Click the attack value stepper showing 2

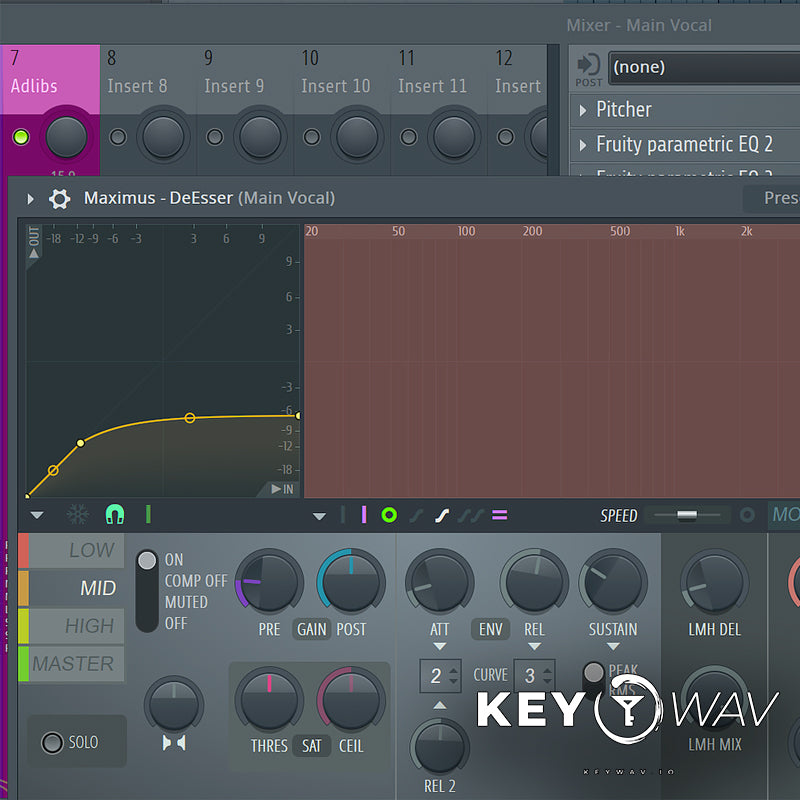[x=441, y=676]
